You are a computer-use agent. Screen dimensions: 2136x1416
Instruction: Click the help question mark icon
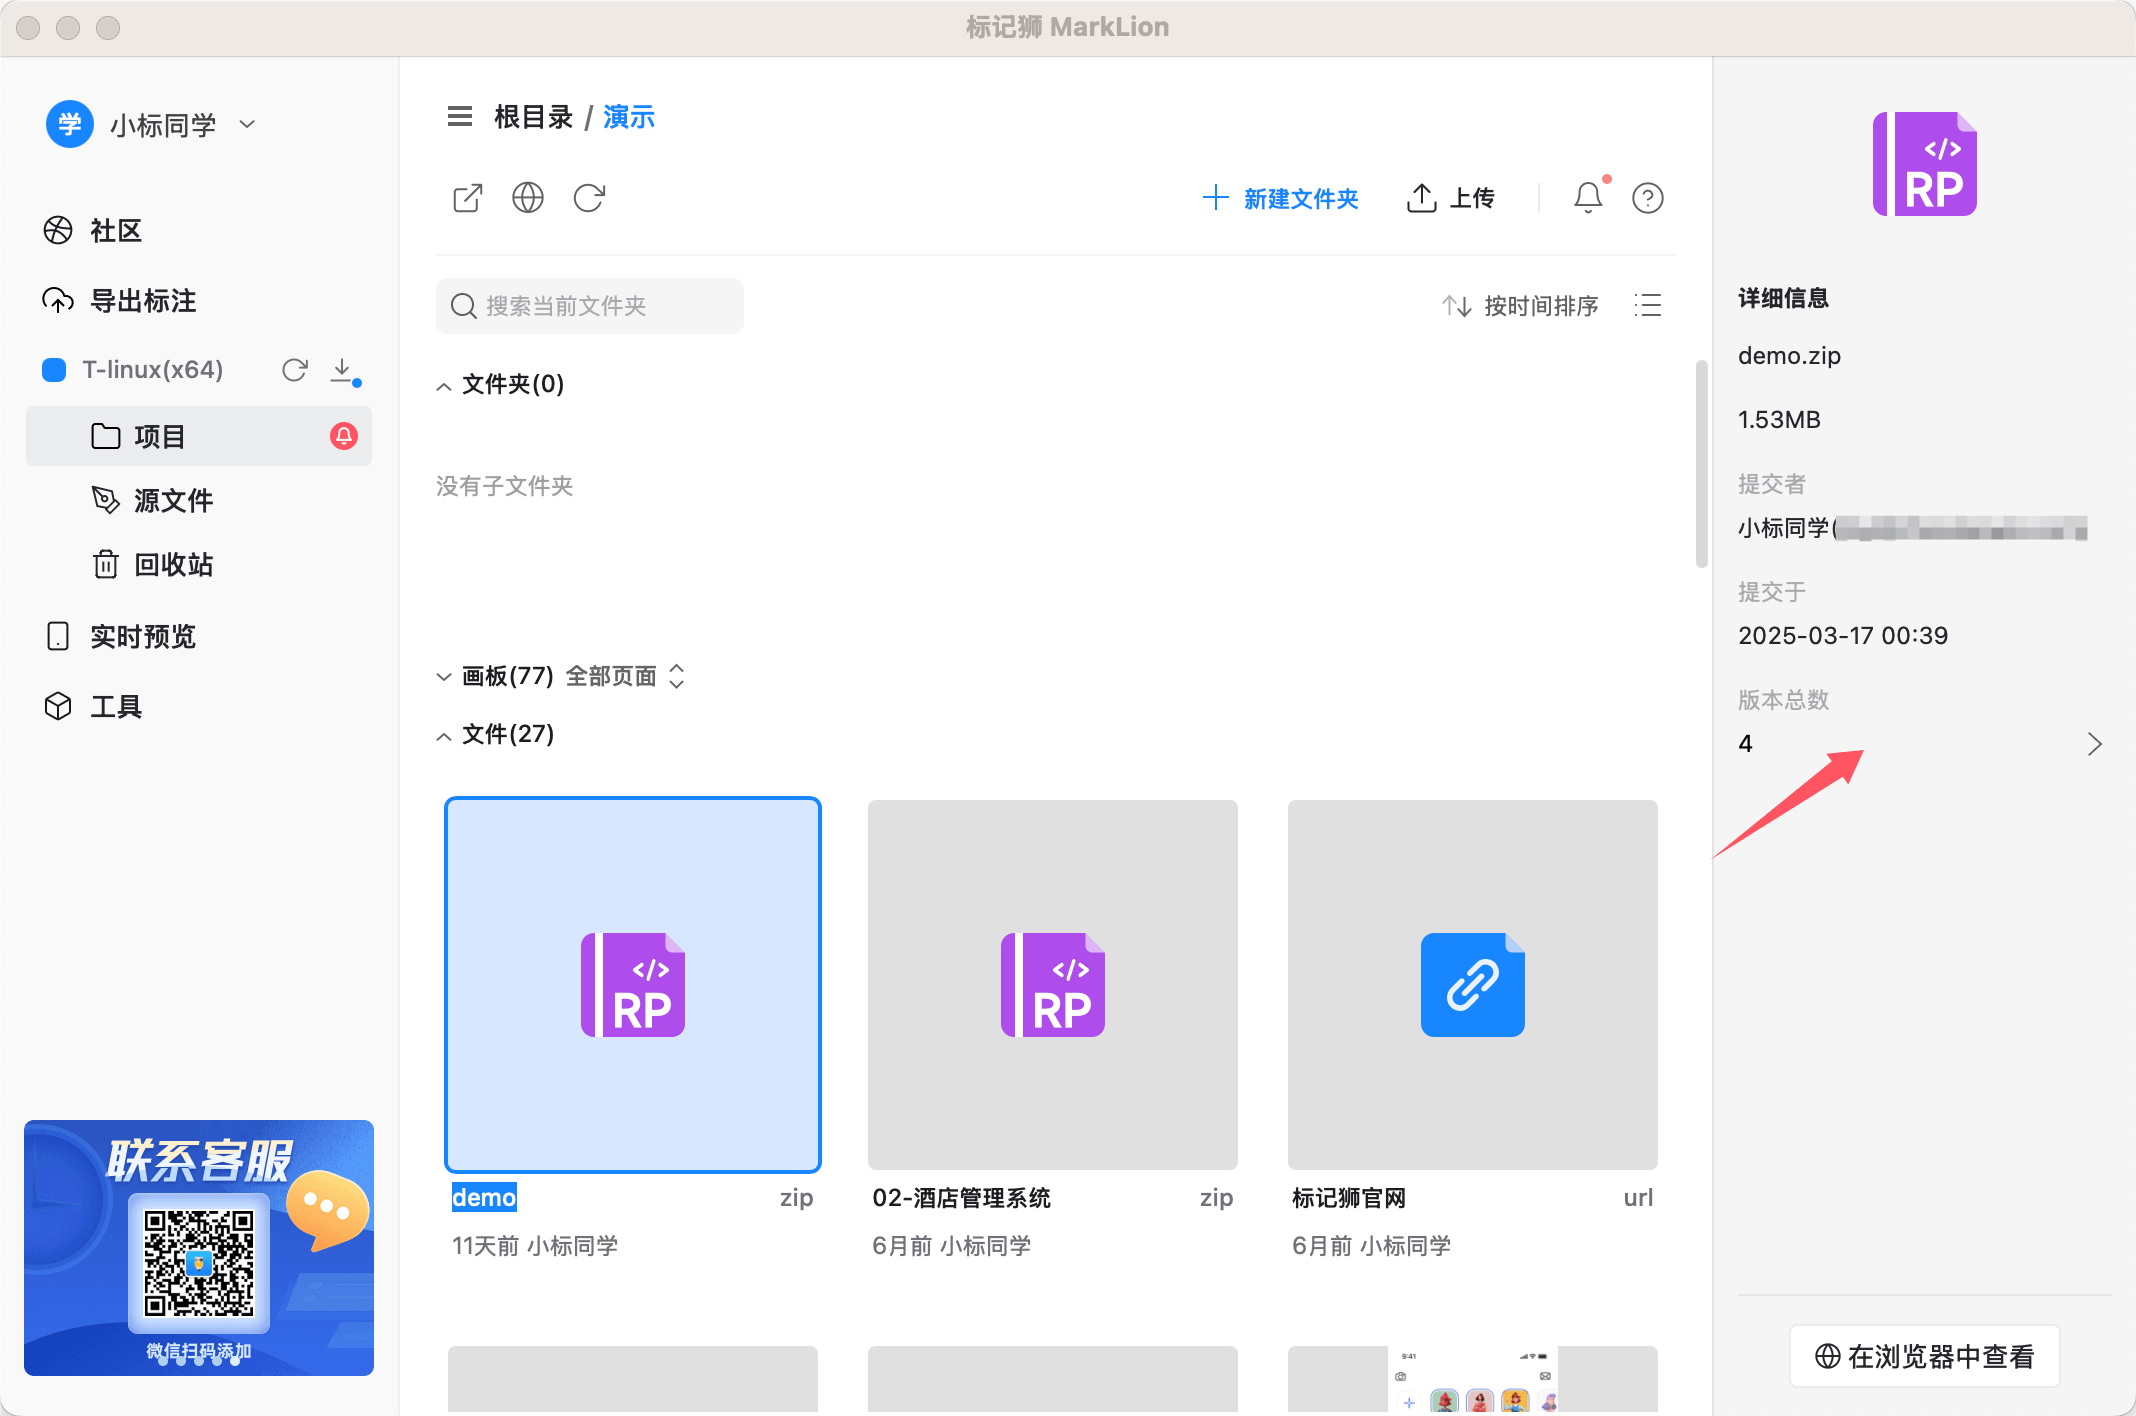1647,198
